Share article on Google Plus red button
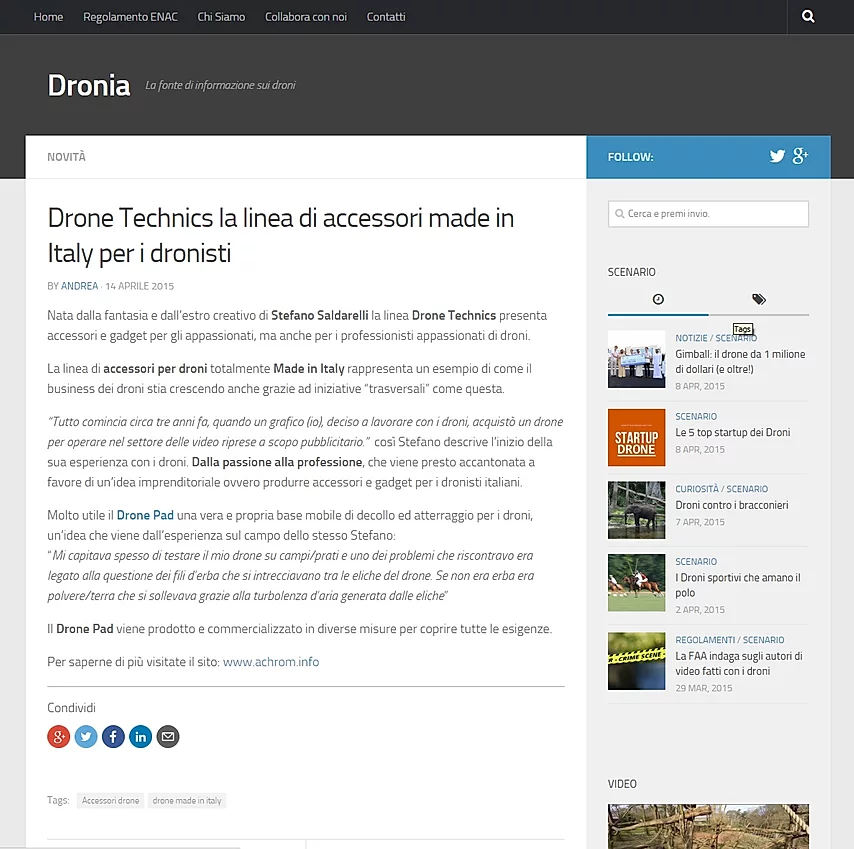Screen dimensions: 854x849 [x=59, y=736]
